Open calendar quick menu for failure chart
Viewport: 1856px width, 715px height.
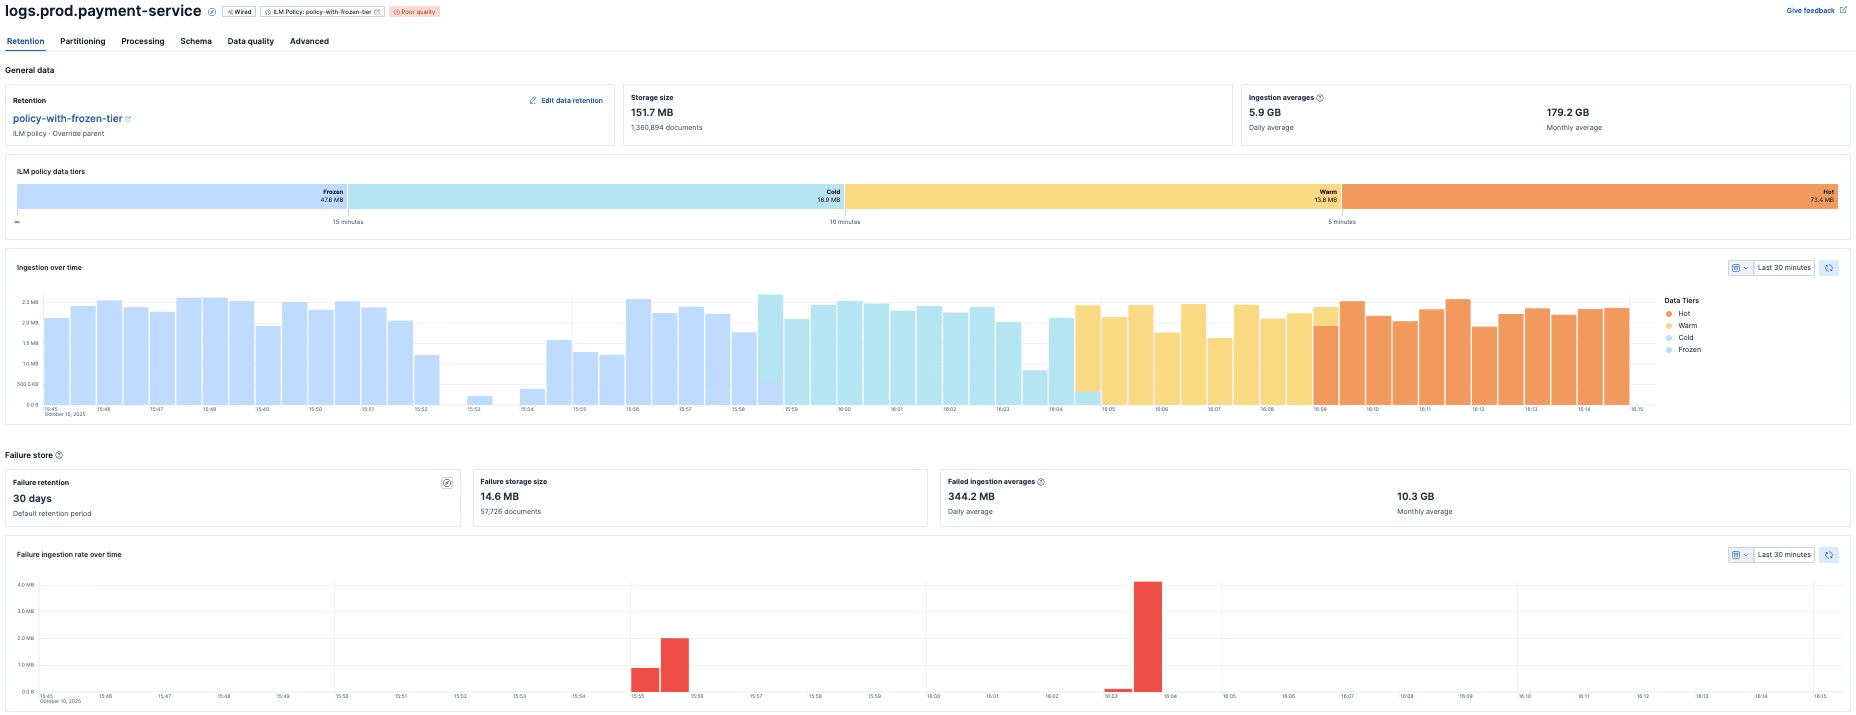click(1740, 555)
